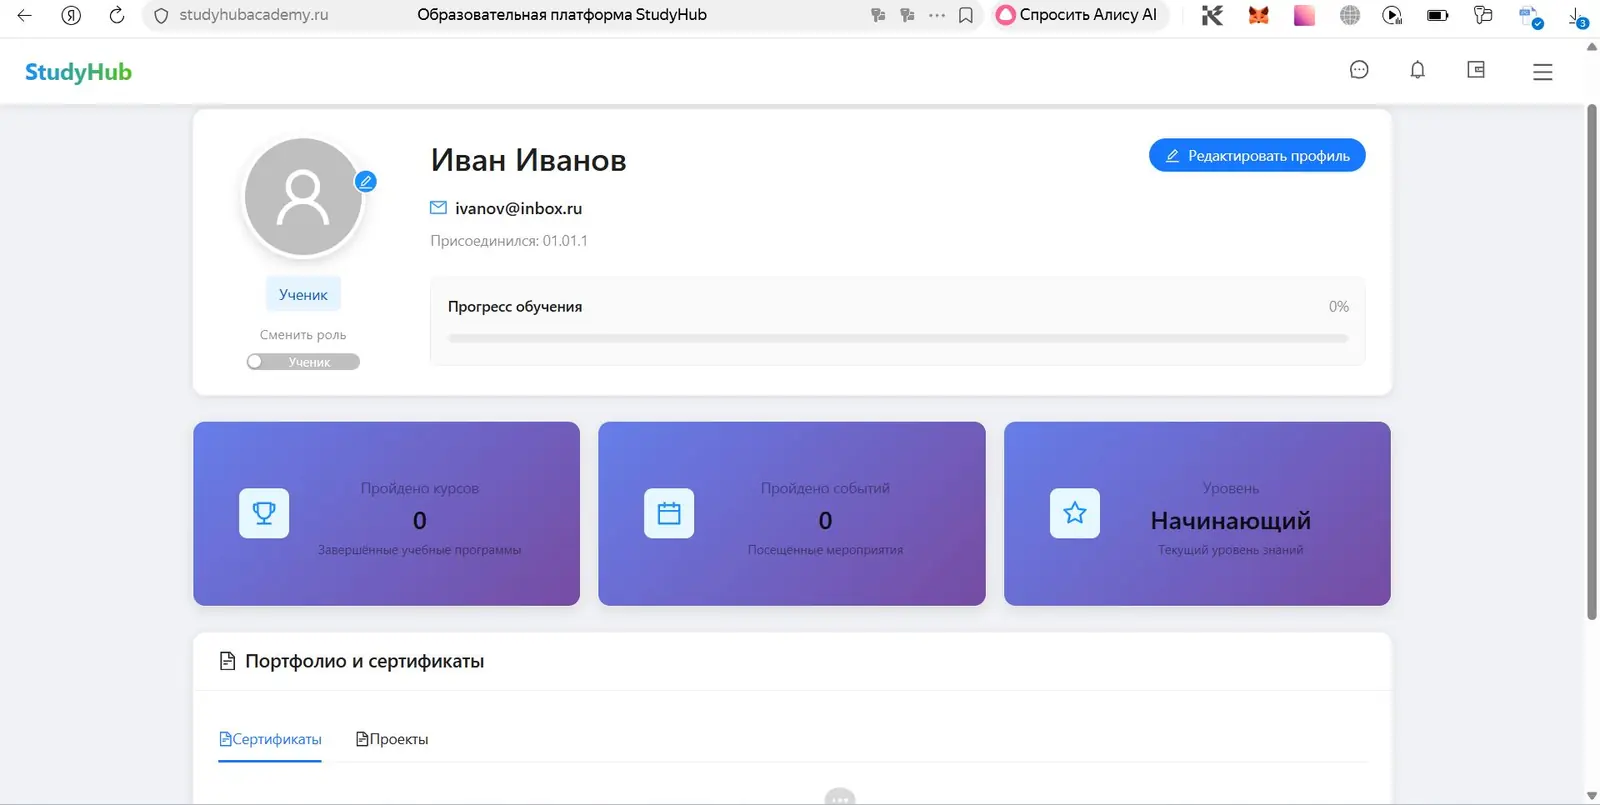Open the Kaspersky K extension icon
This screenshot has height=805, width=1600.
(1212, 15)
